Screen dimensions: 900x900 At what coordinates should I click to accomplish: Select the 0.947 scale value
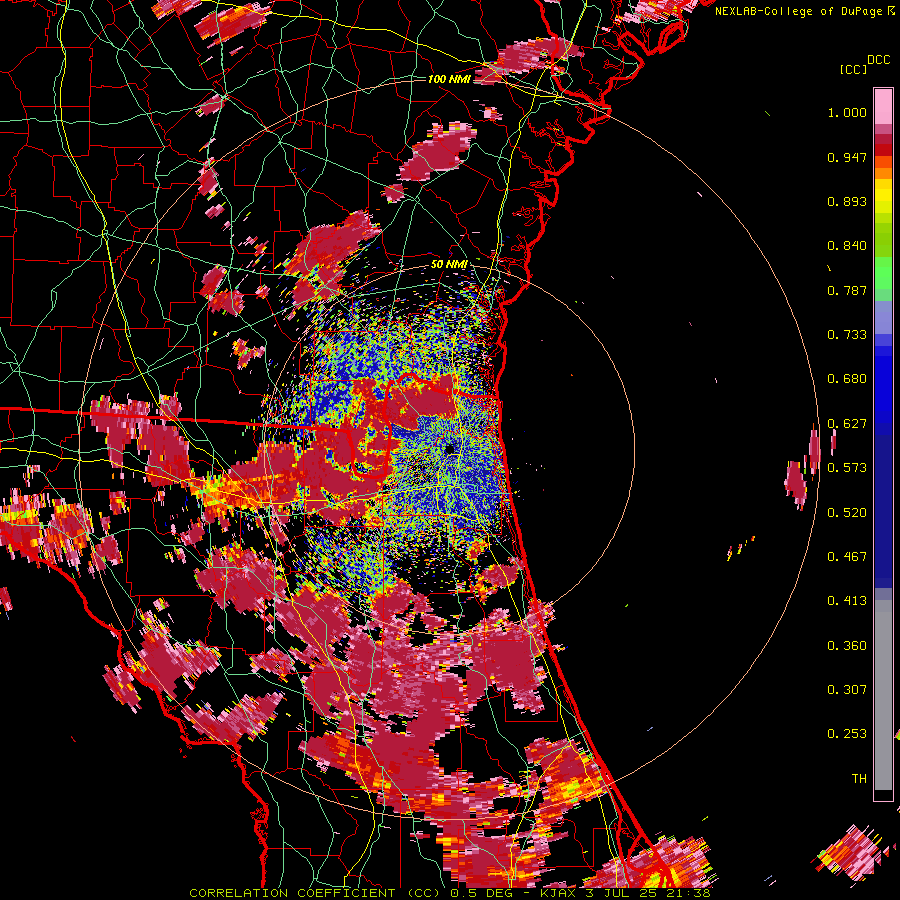(x=847, y=157)
